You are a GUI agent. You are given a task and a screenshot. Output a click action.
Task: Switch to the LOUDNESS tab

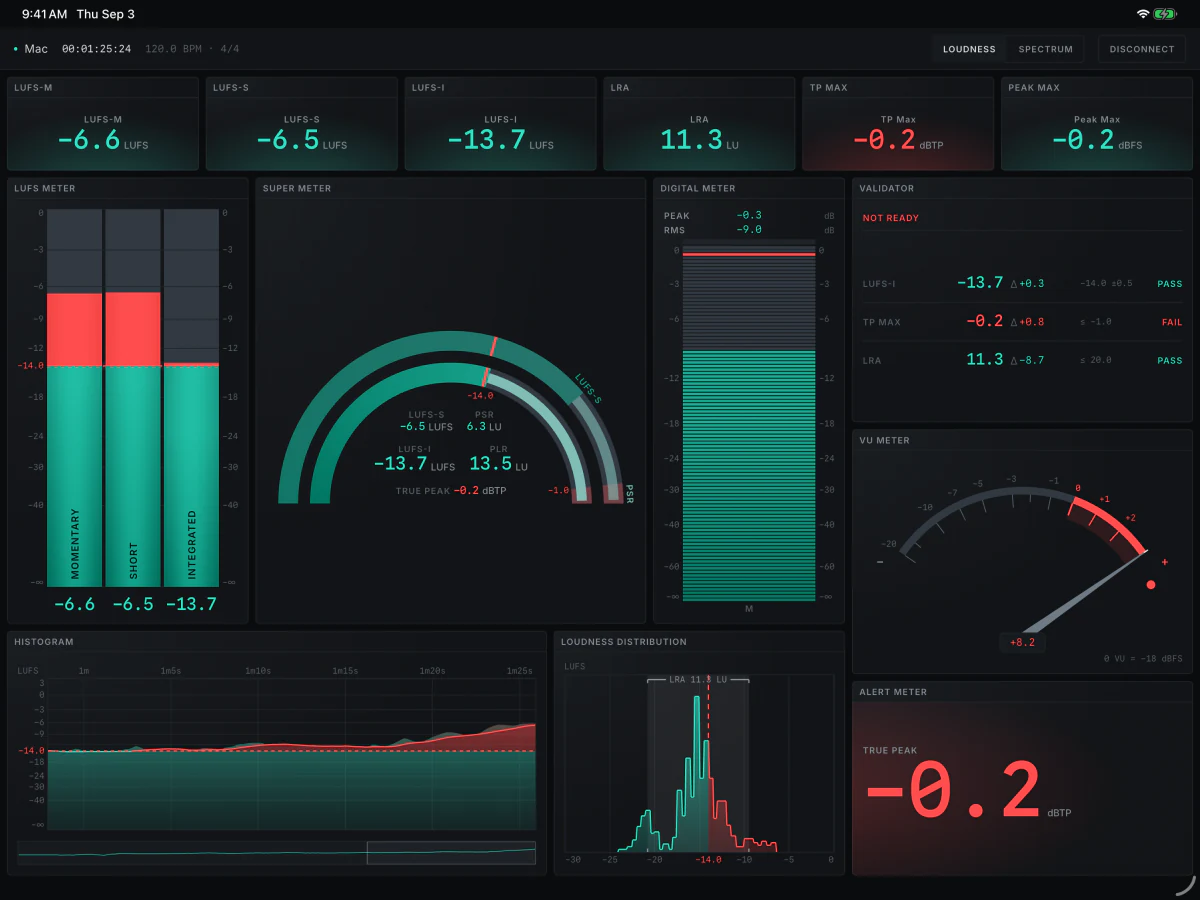(969, 49)
